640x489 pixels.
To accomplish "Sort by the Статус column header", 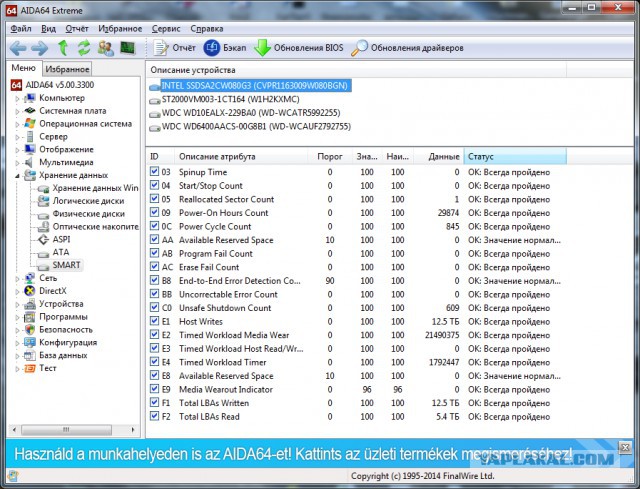I will [x=515, y=156].
